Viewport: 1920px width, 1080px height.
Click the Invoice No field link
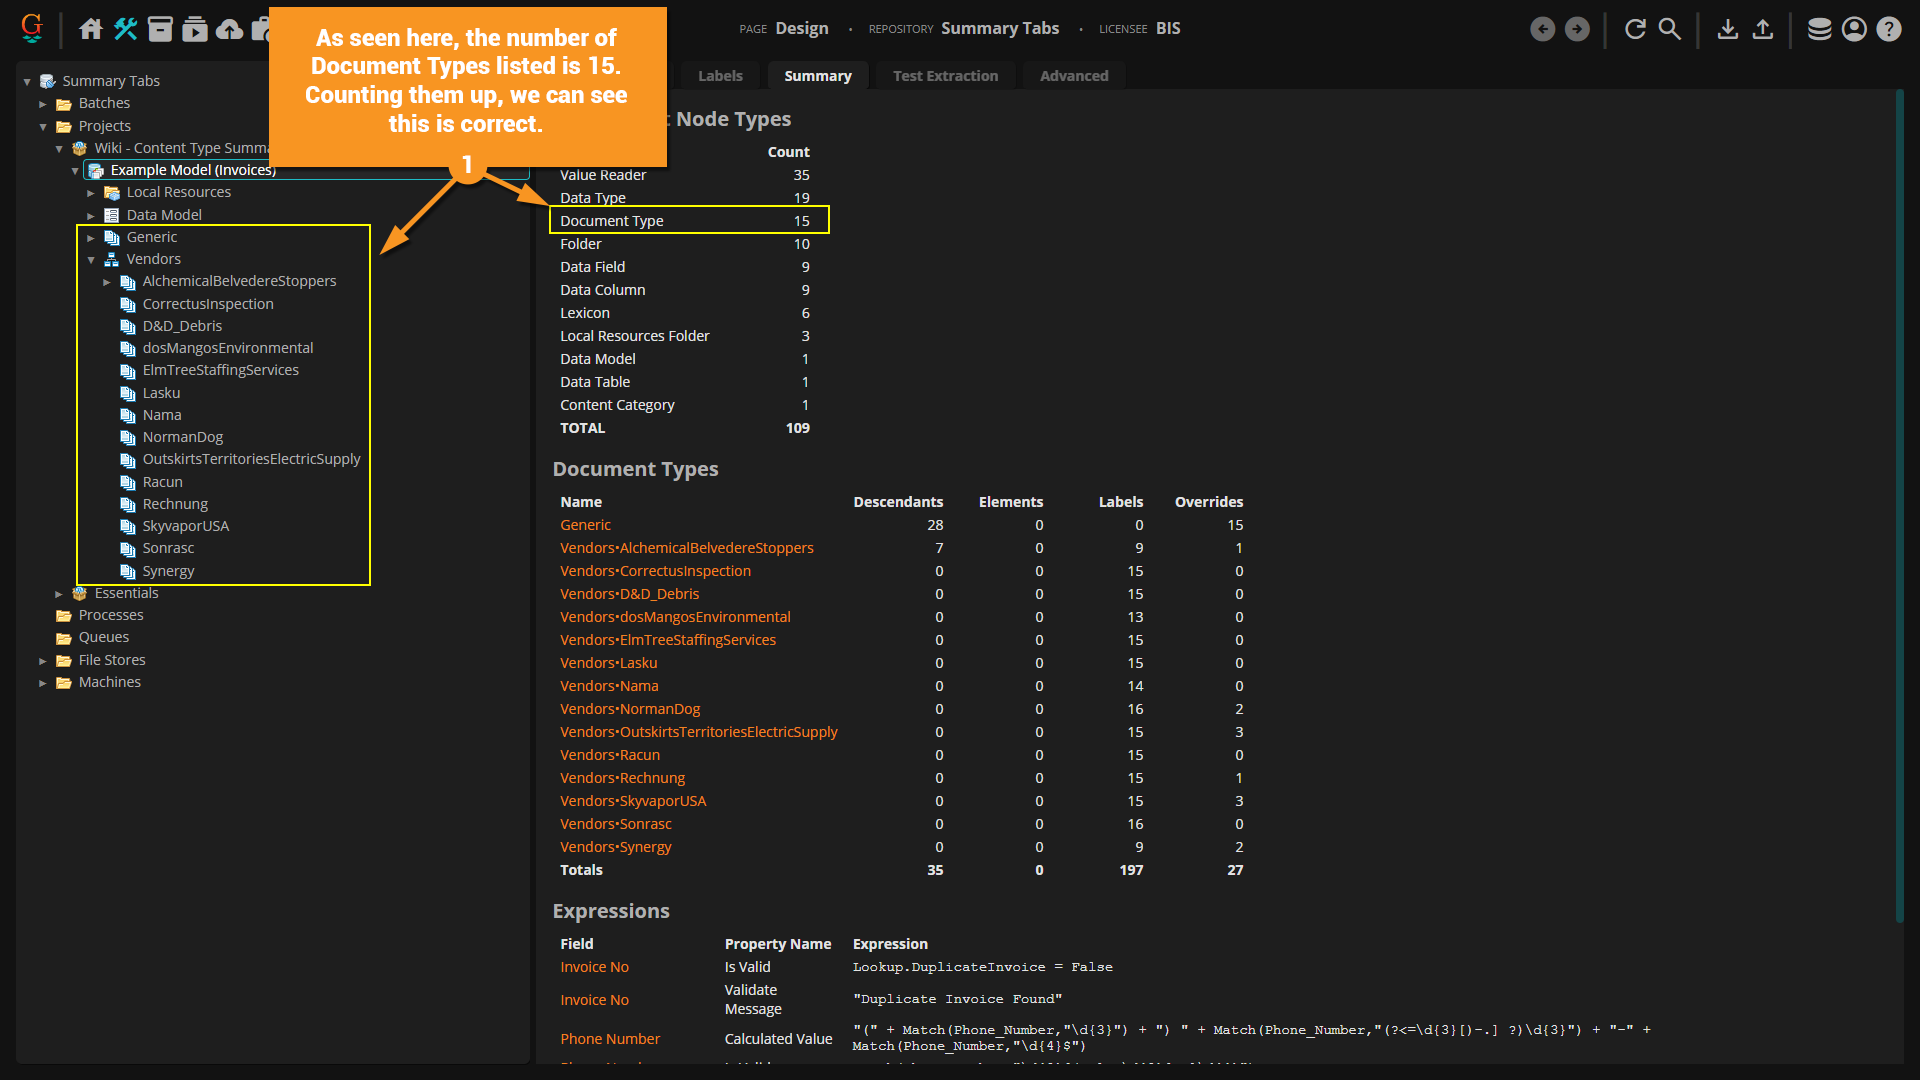(594, 967)
